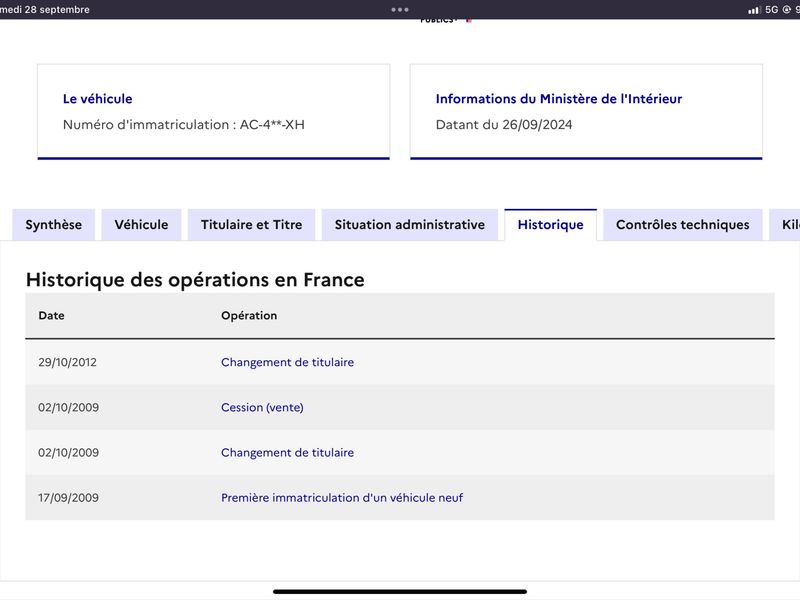Tap the date '28 septembre' in status bar
The width and height of the screenshot is (800, 600).
(x=57, y=10)
